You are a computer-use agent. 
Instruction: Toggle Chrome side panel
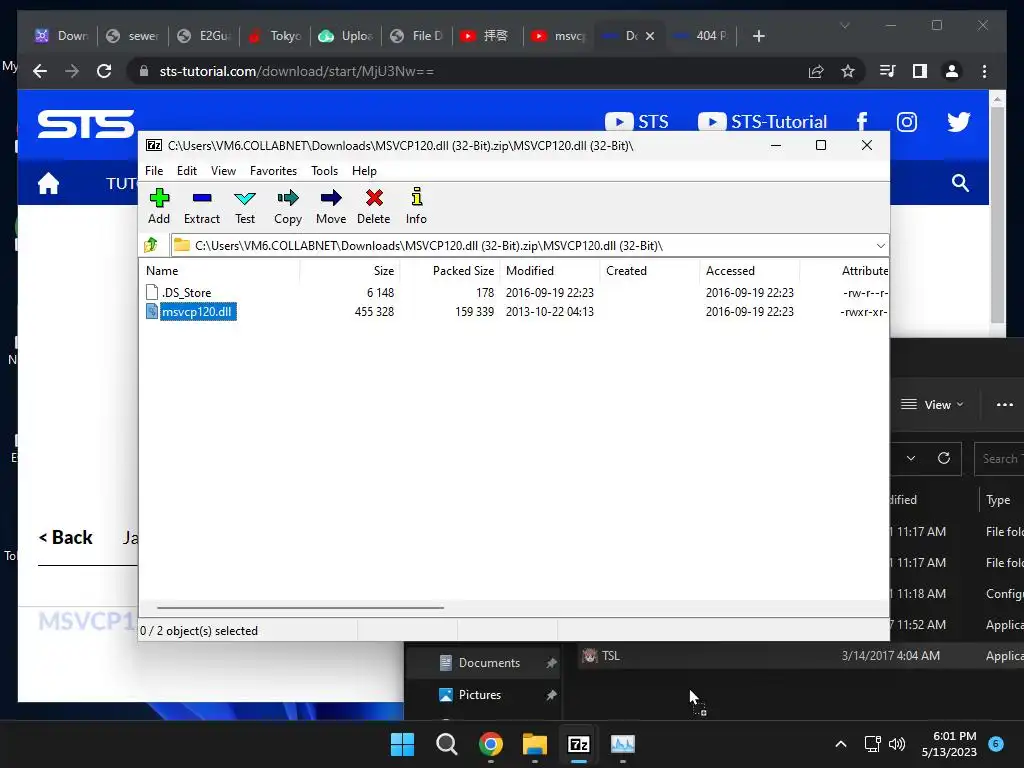[920, 71]
